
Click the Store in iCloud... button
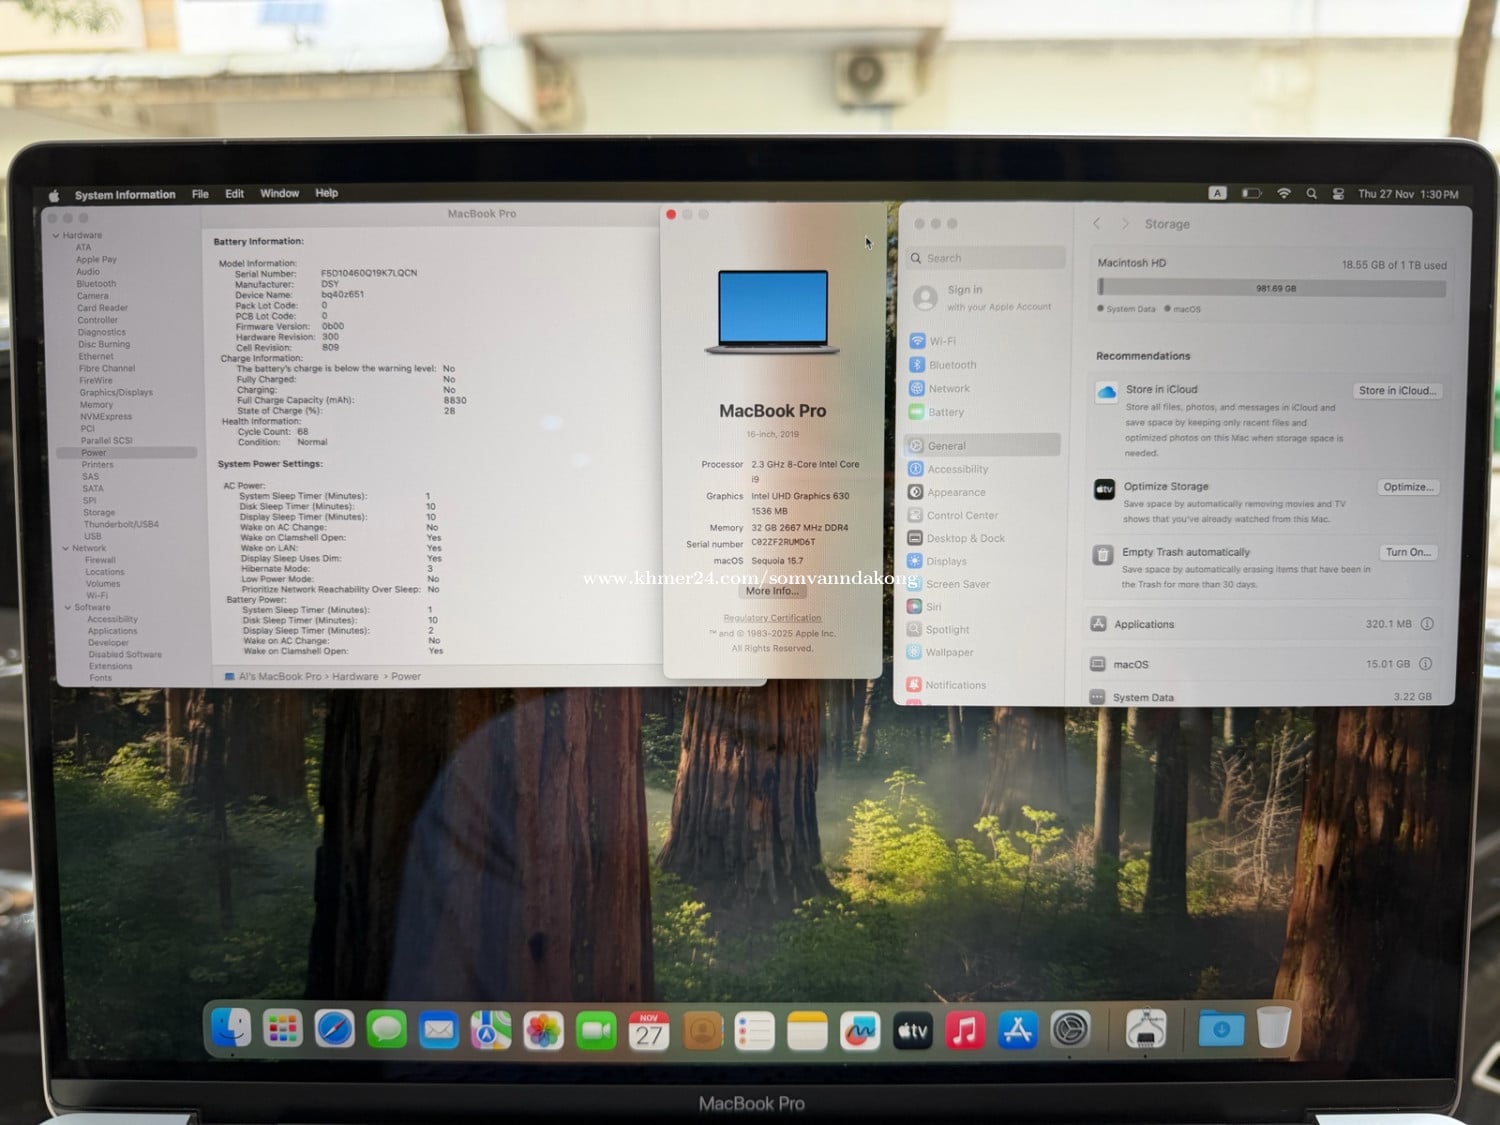(1397, 391)
